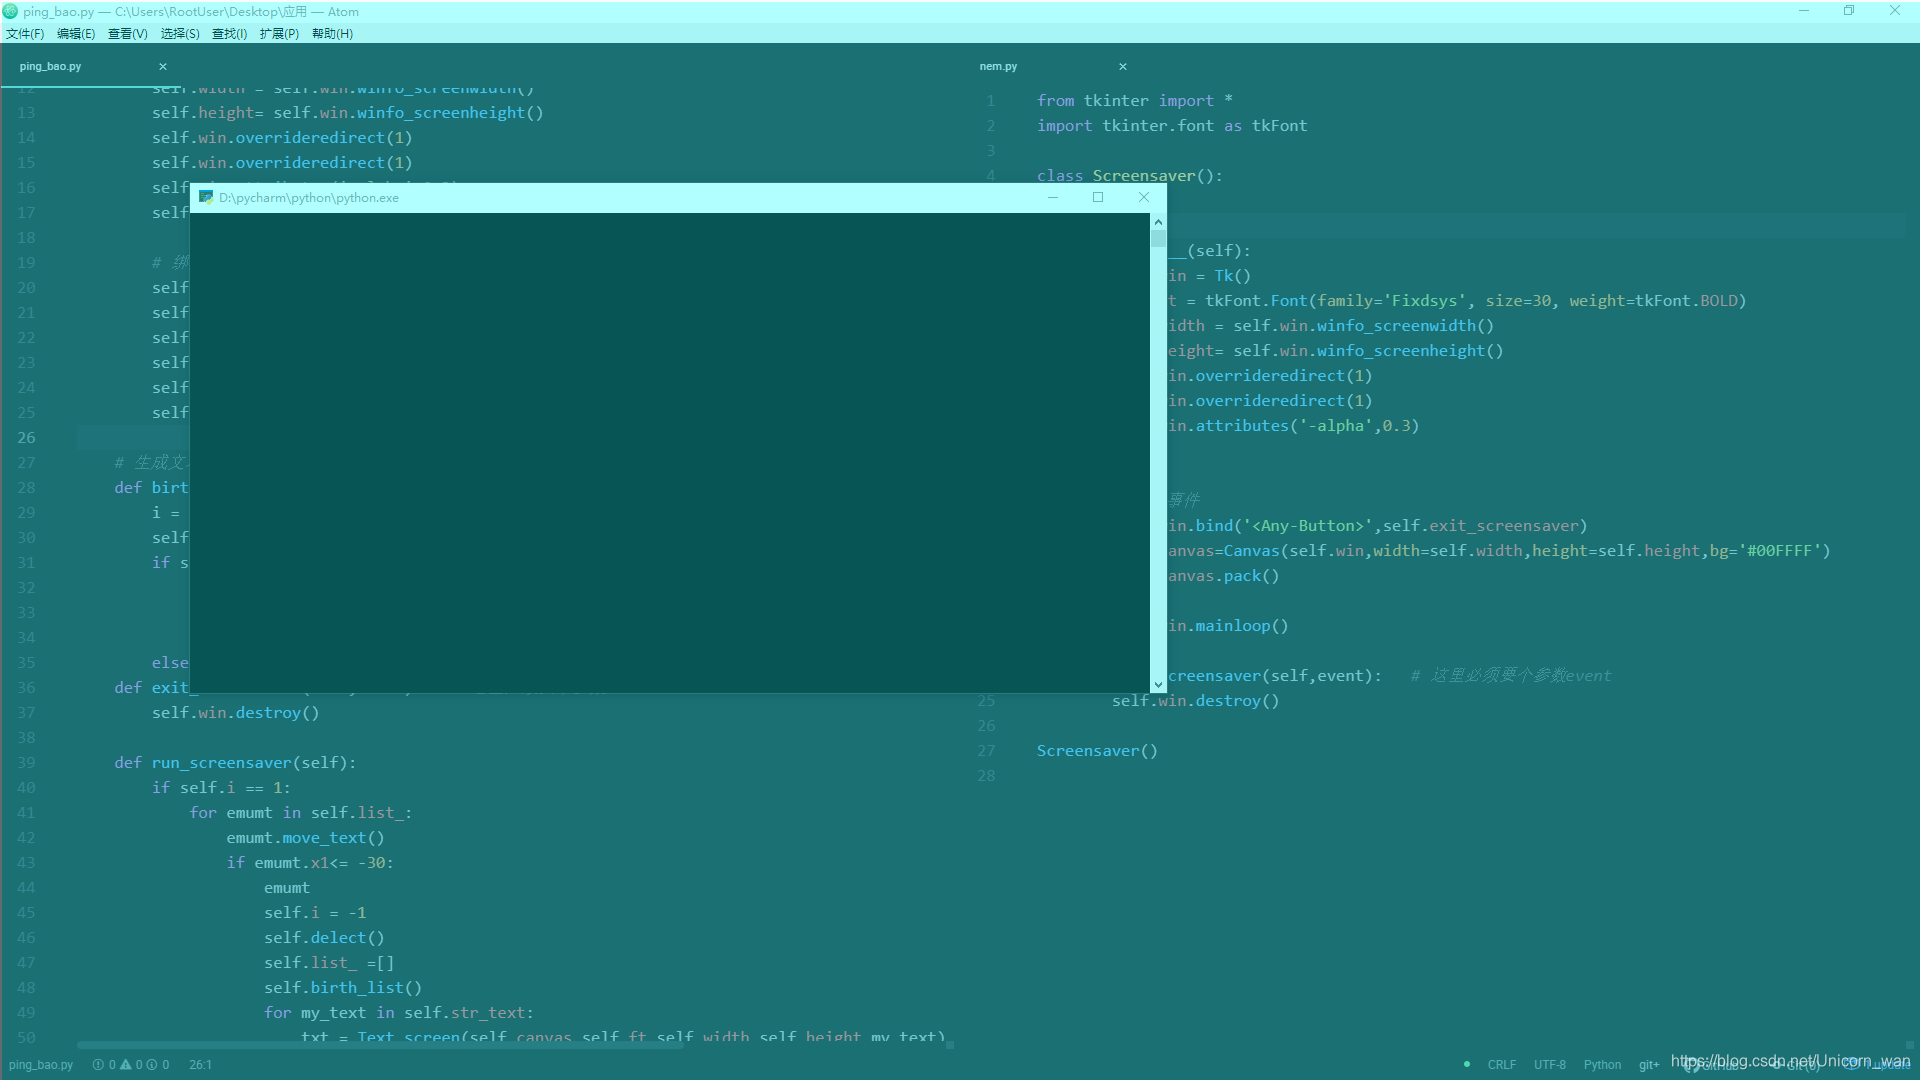The height and width of the screenshot is (1080, 1920).
Task: Click line number 27 in nem.py gutter
Action: coord(986,751)
